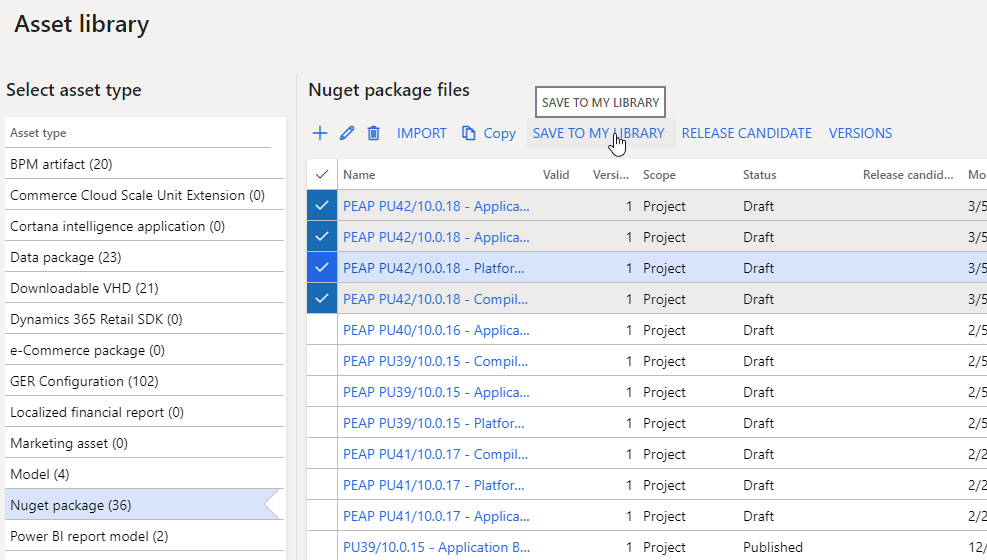This screenshot has height=560, width=987.
Task: Edit selected asset with pencil icon
Action: 347,133
